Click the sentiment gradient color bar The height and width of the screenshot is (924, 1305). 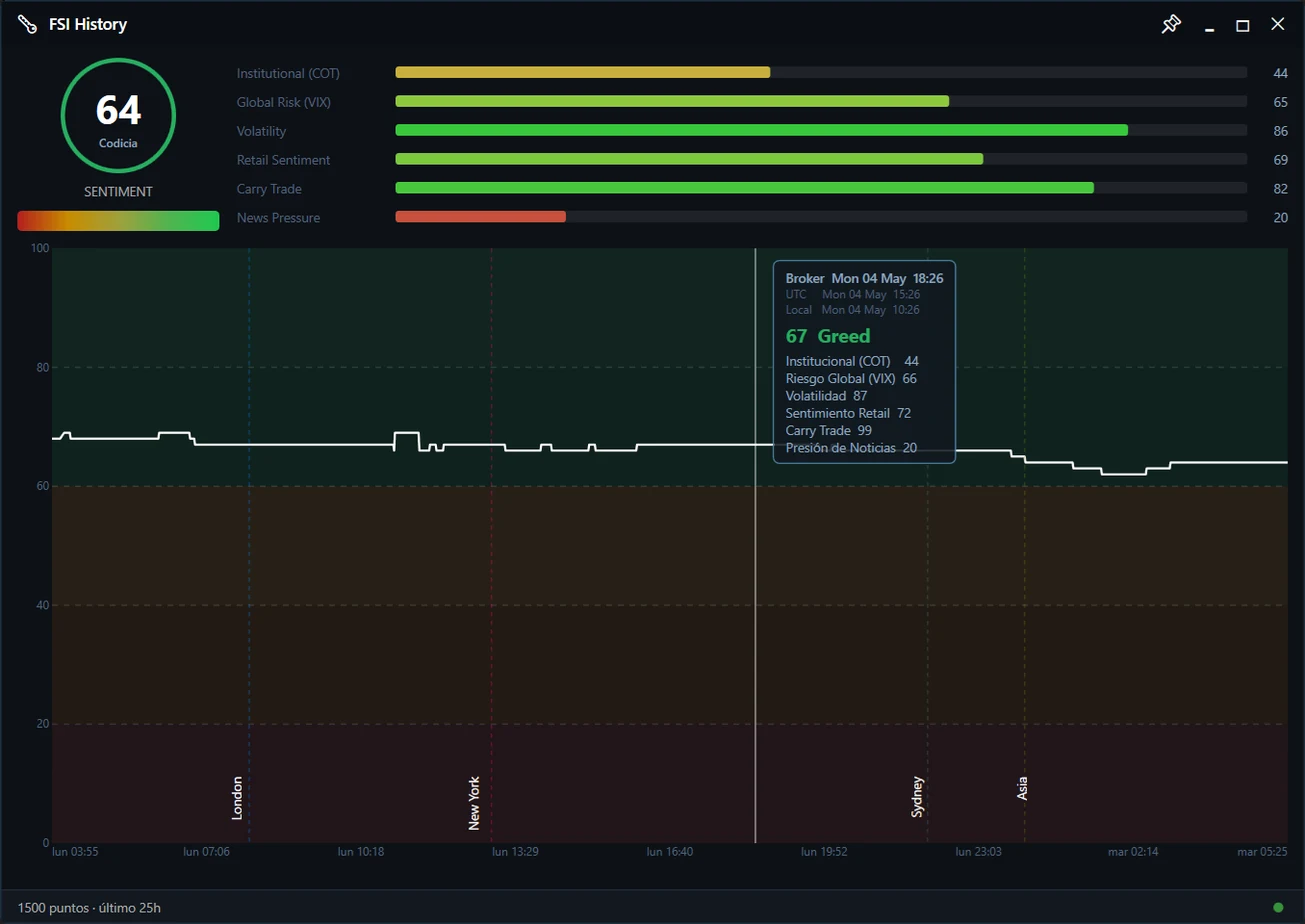(118, 221)
